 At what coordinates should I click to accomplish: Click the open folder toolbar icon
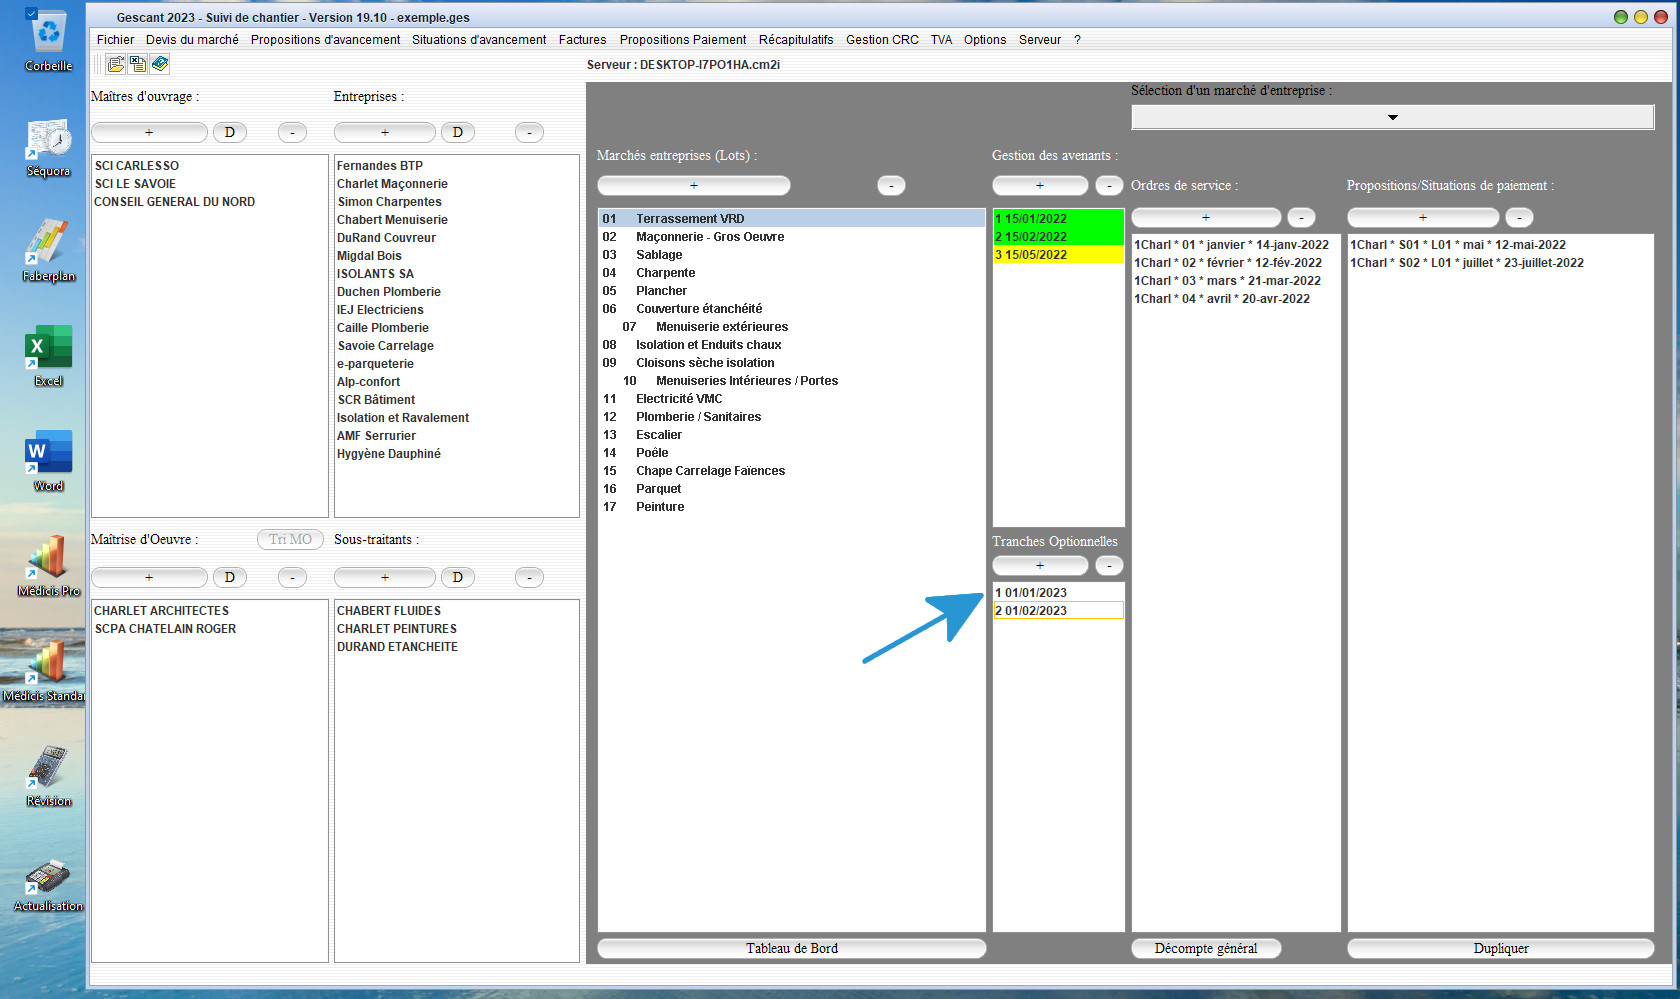[116, 64]
